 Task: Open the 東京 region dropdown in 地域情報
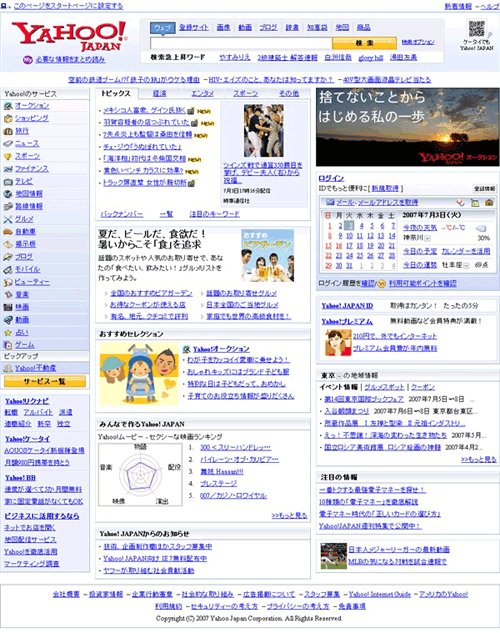click(339, 376)
